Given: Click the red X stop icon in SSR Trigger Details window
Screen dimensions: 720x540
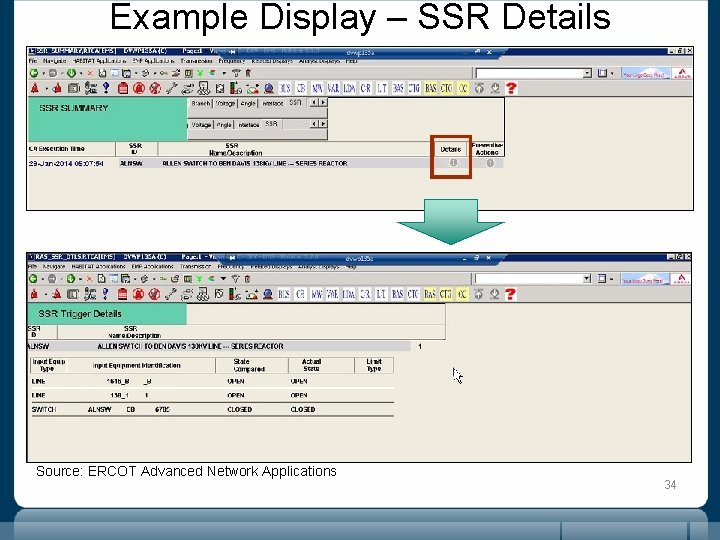Looking at the screenshot, I should [x=89, y=279].
